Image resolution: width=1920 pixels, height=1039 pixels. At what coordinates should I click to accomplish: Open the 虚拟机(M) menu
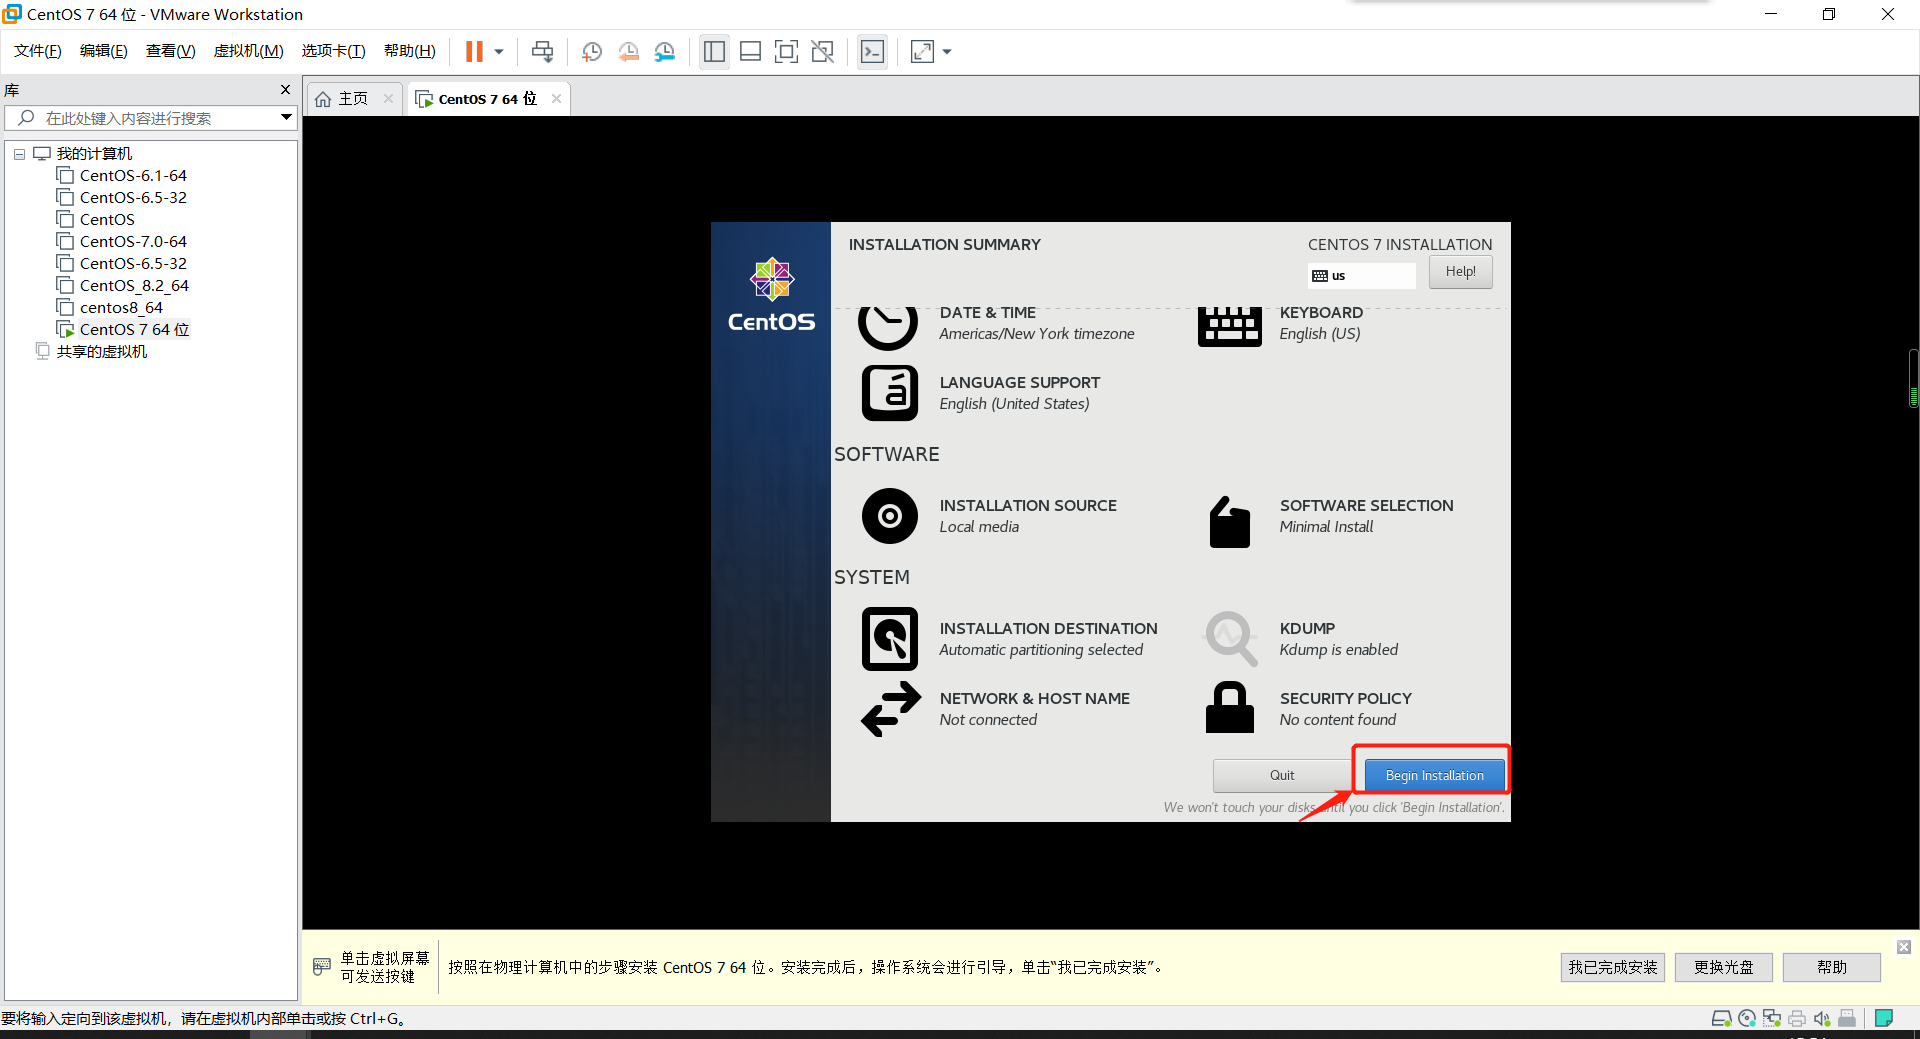(247, 51)
